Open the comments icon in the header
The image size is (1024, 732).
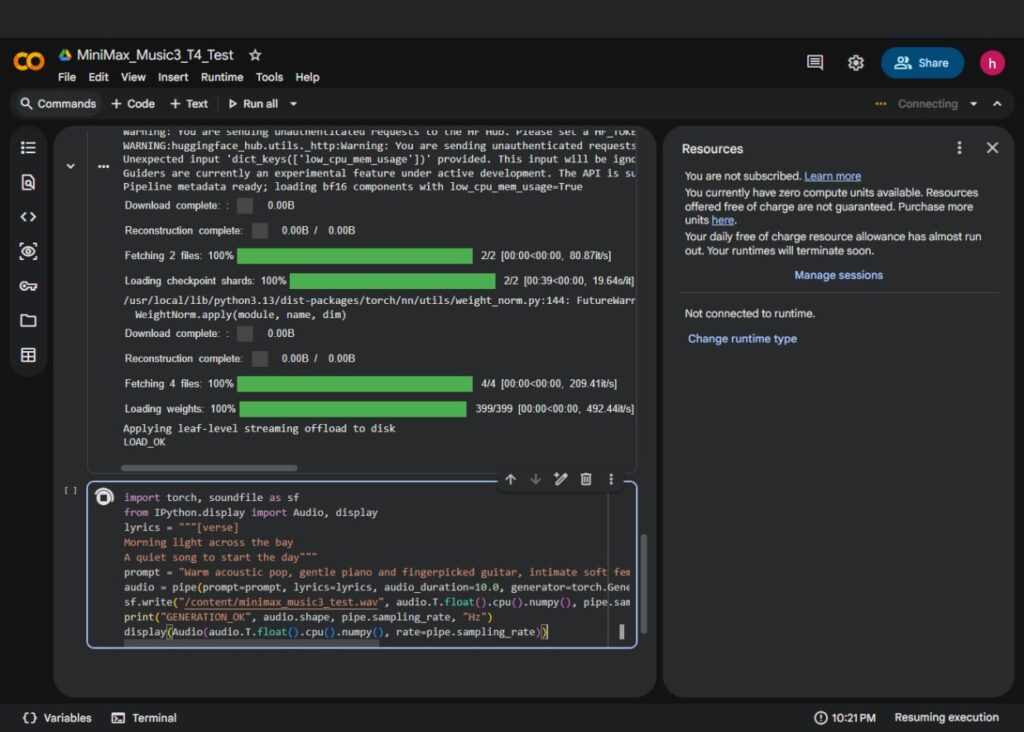[814, 63]
